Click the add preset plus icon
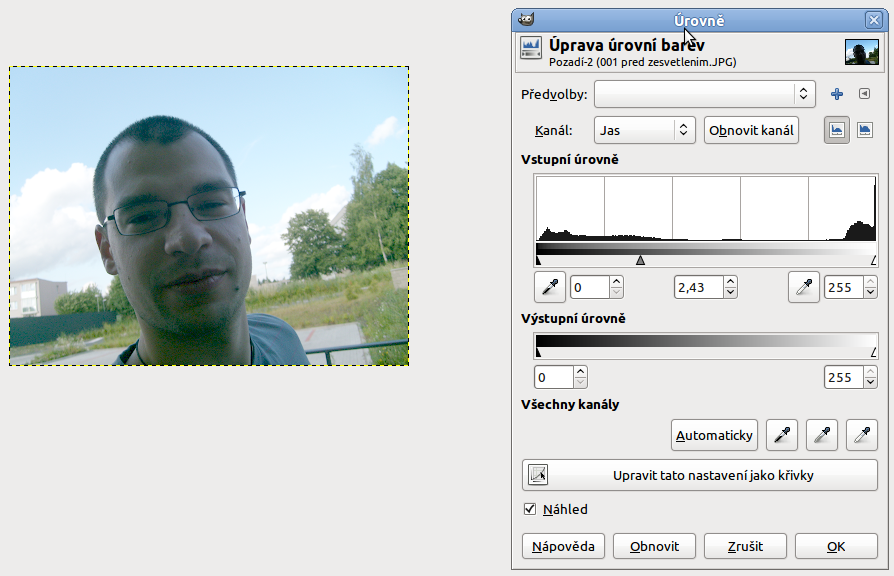894x576 pixels. tap(836, 94)
